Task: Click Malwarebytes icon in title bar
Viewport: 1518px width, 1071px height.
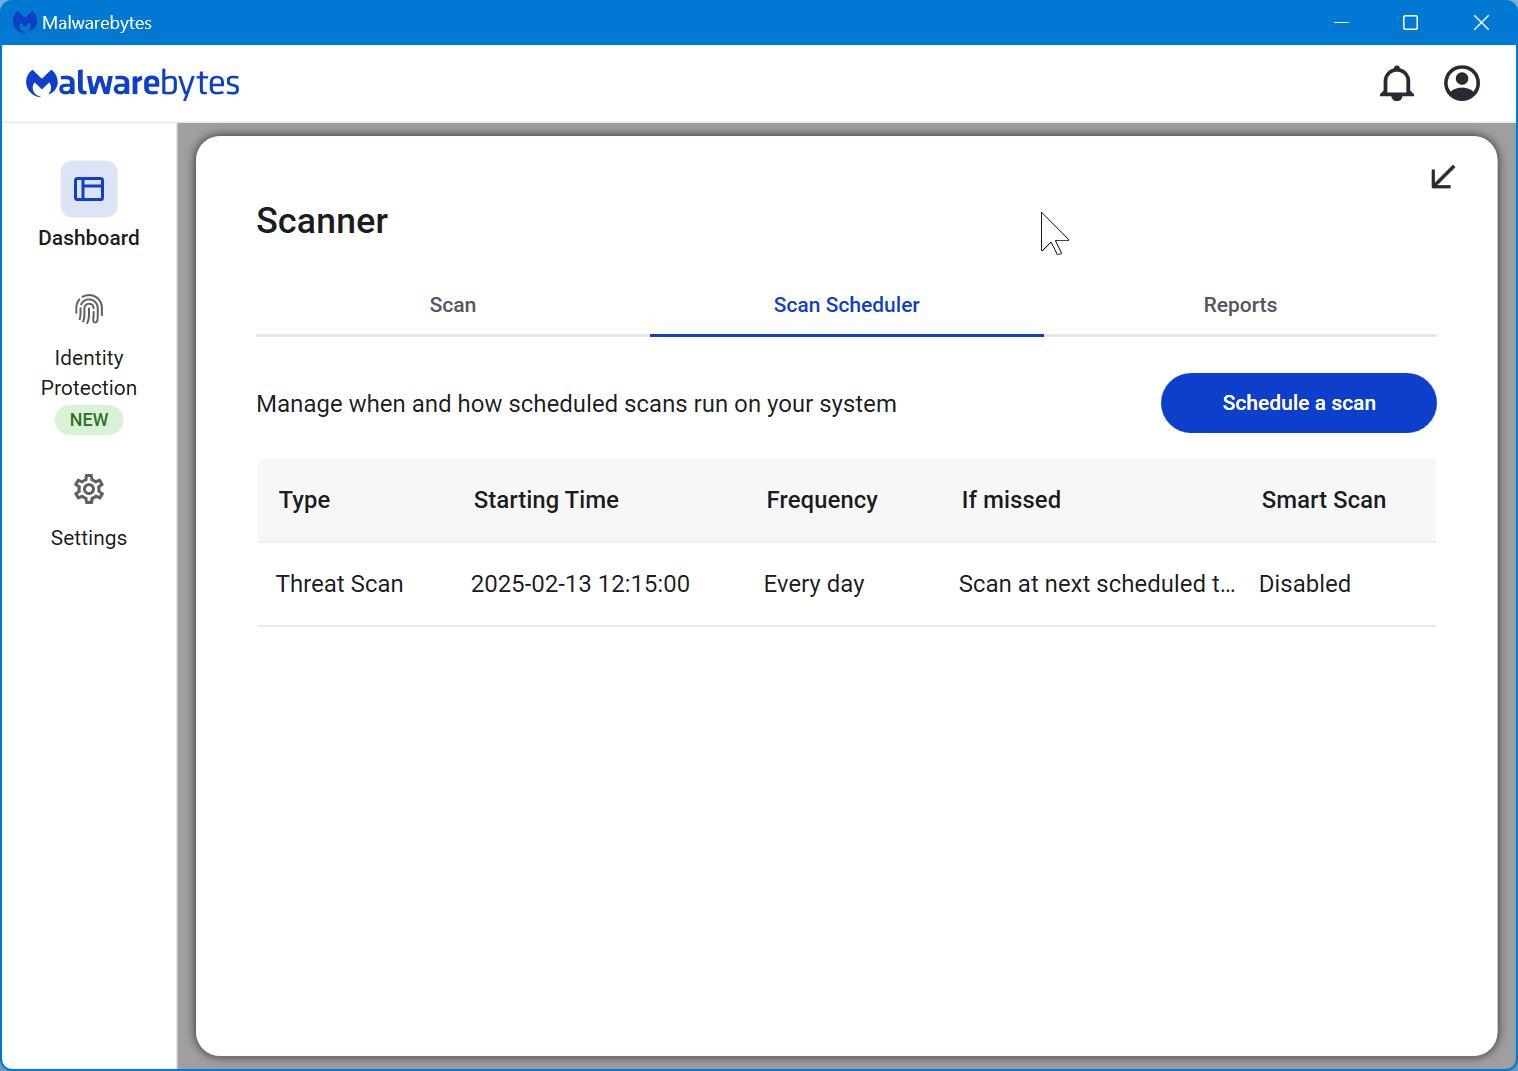Action: click(x=25, y=22)
